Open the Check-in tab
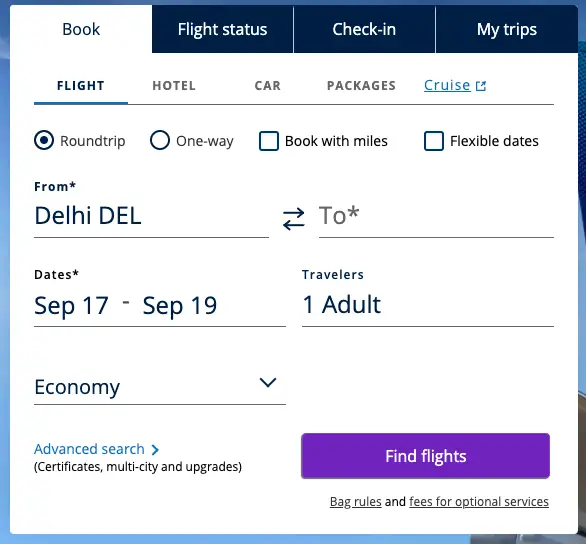This screenshot has height=544, width=586. click(364, 29)
